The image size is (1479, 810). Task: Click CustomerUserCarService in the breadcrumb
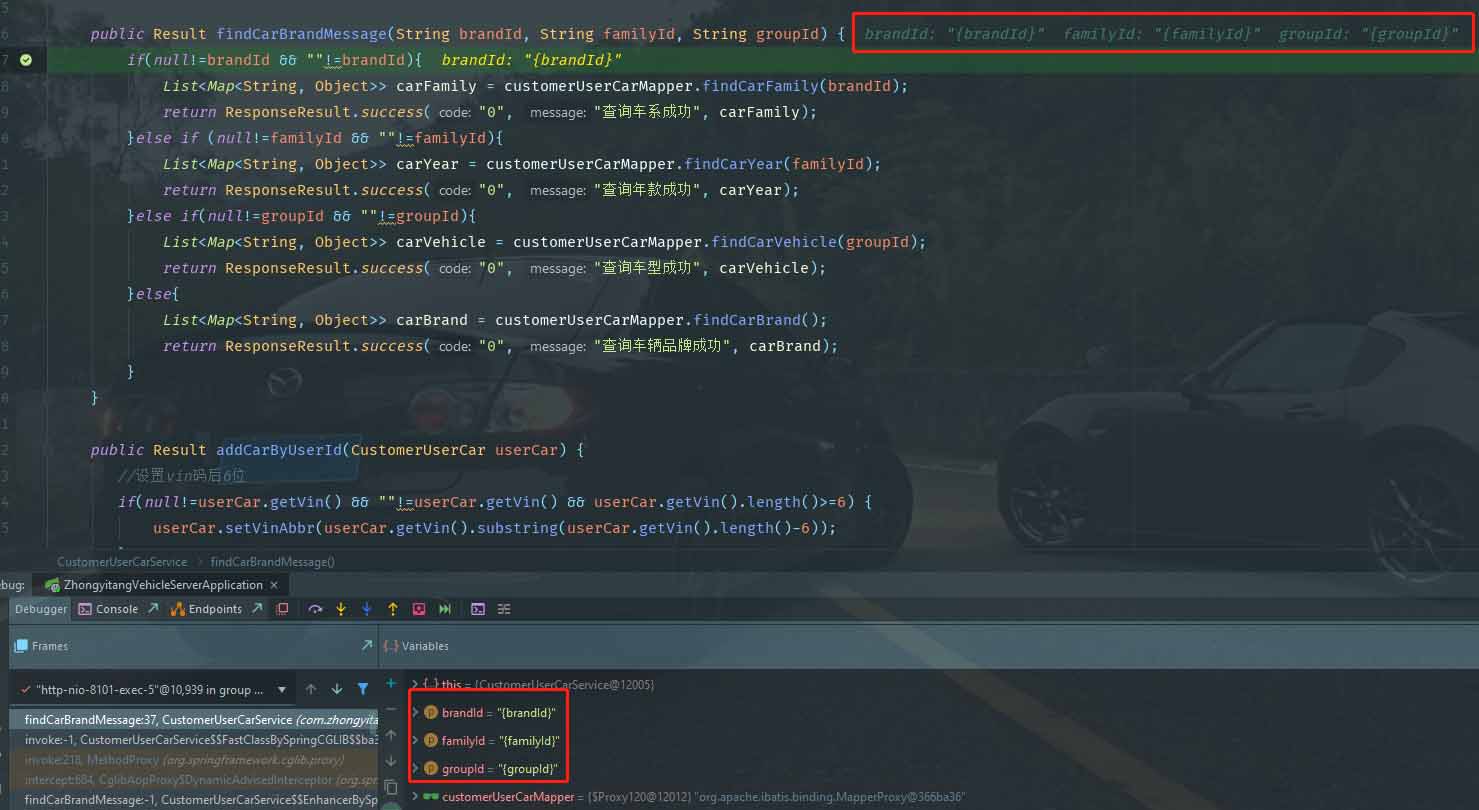pos(122,562)
